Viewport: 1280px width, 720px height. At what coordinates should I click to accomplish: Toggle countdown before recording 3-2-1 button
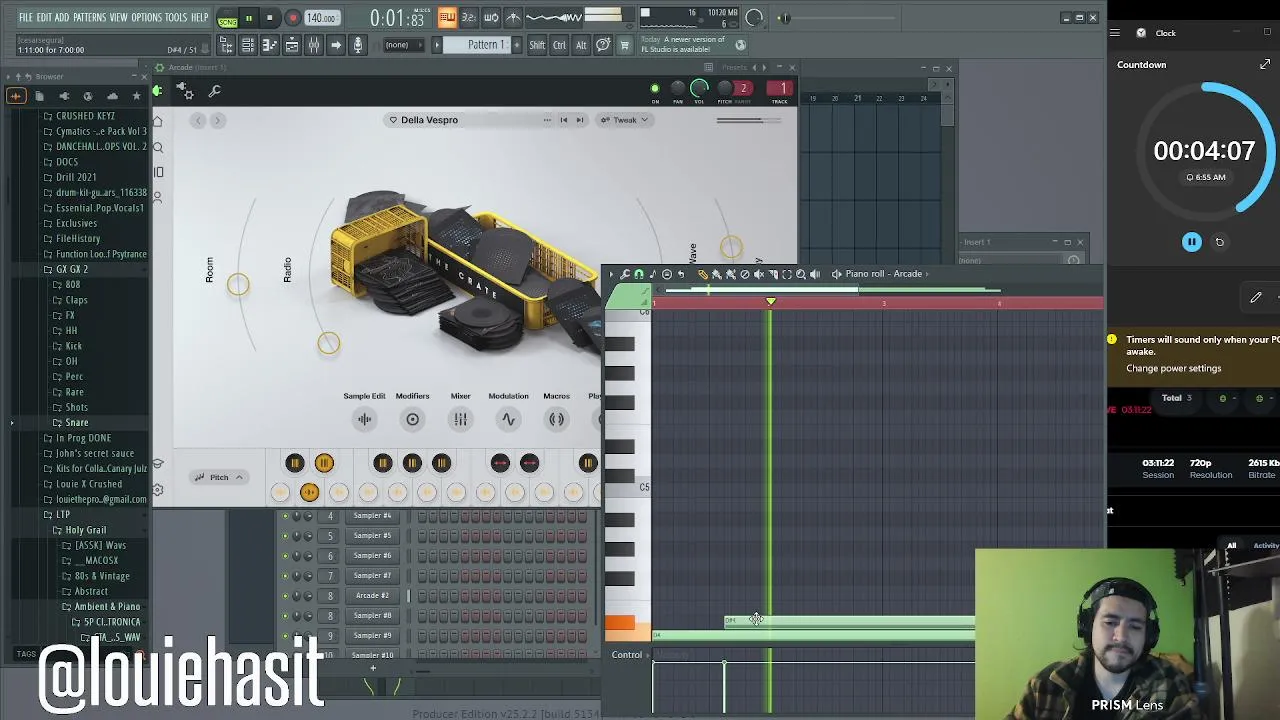468,18
